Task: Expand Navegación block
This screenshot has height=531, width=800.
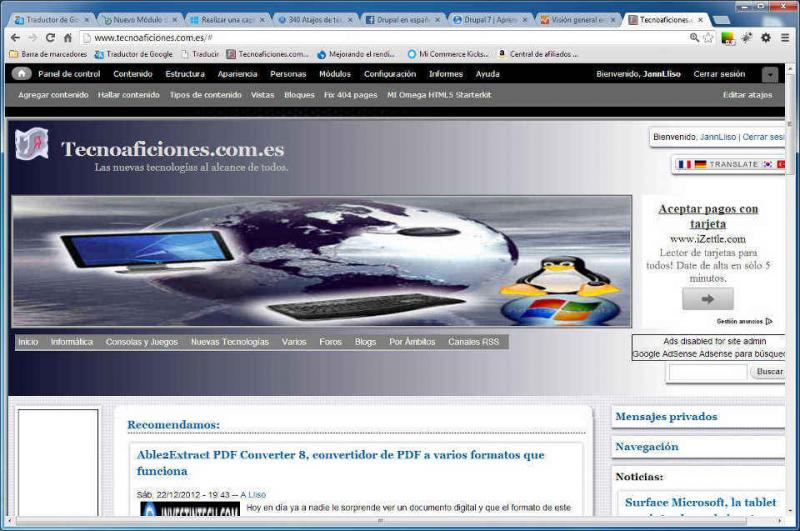Action: pos(646,447)
